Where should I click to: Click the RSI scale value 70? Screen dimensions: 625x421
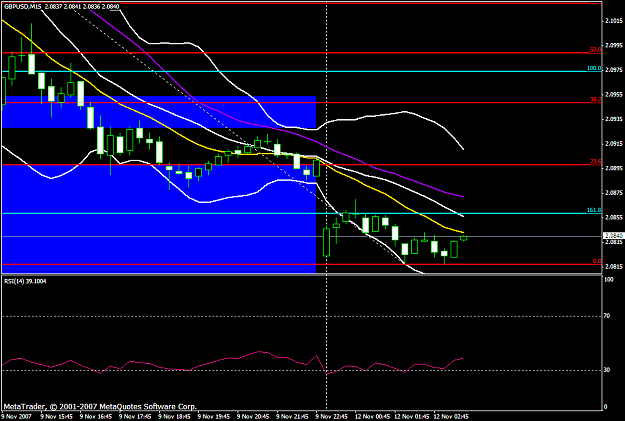point(607,316)
